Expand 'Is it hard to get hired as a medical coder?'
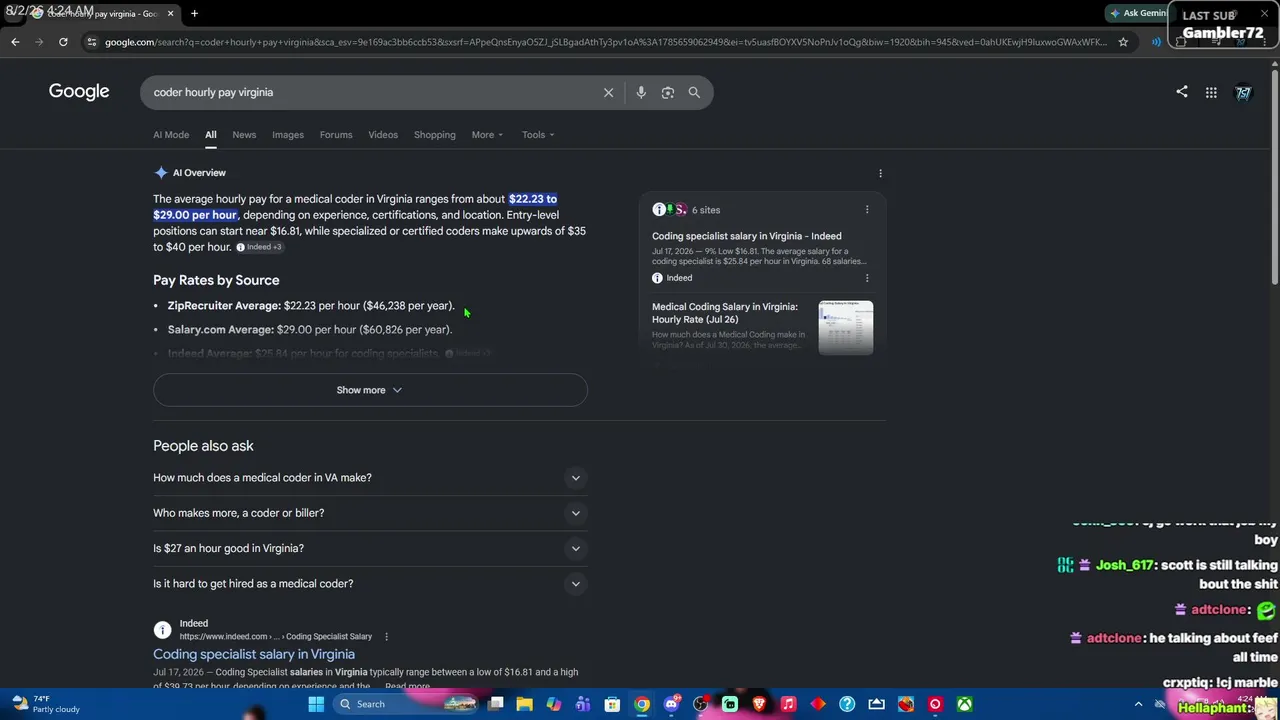 pyautogui.click(x=370, y=584)
